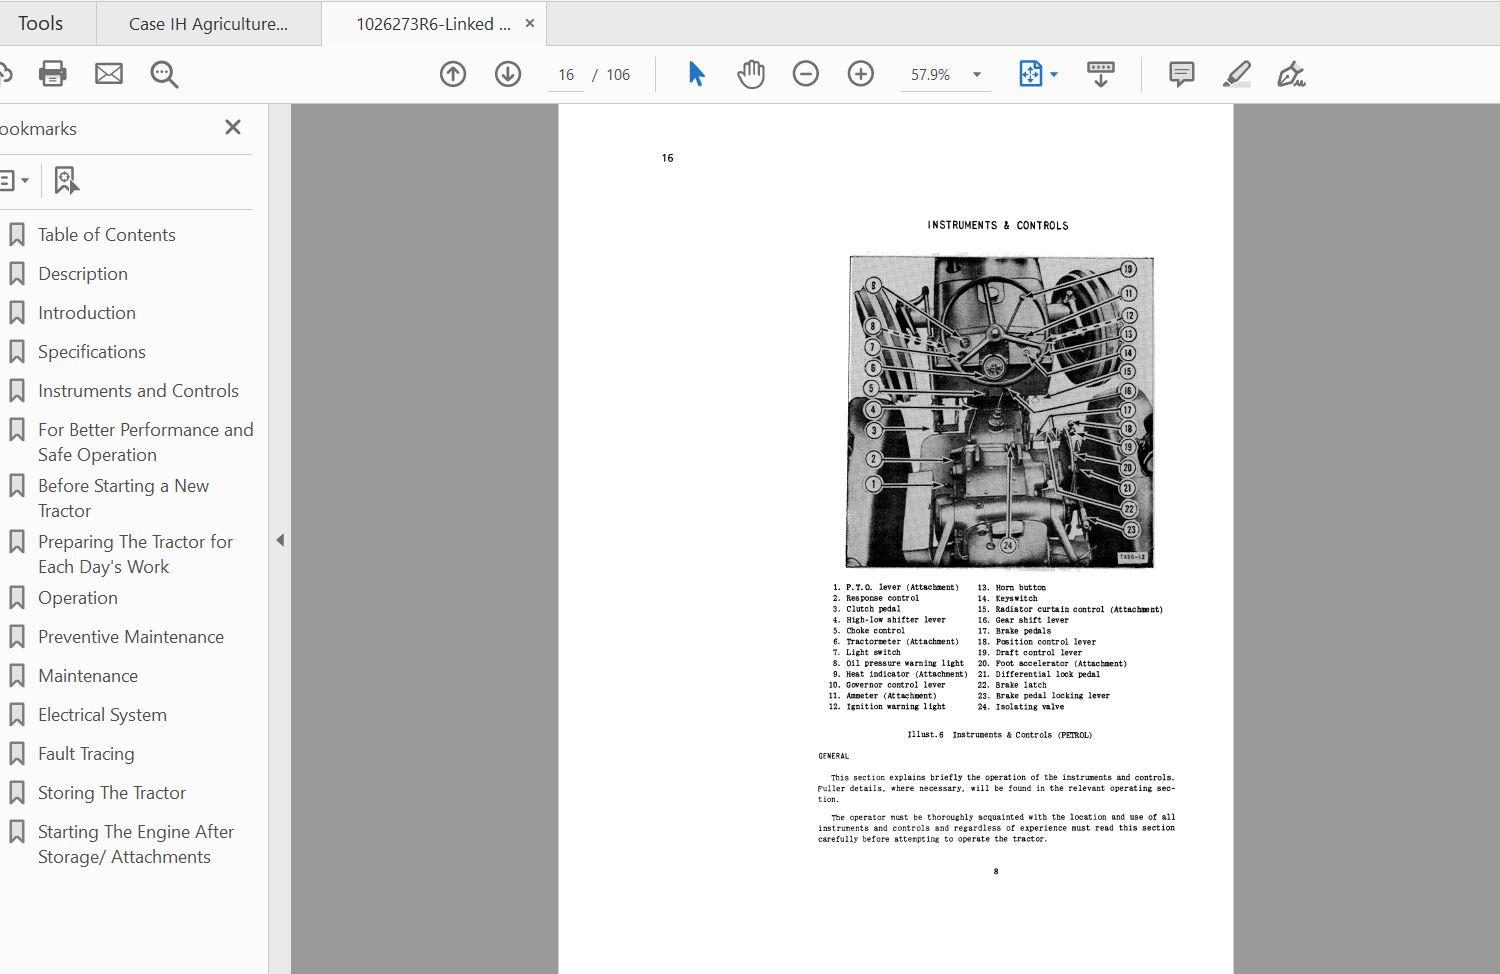This screenshot has width=1500, height=974.
Task: Select the Highlight text tool
Action: click(x=1236, y=73)
